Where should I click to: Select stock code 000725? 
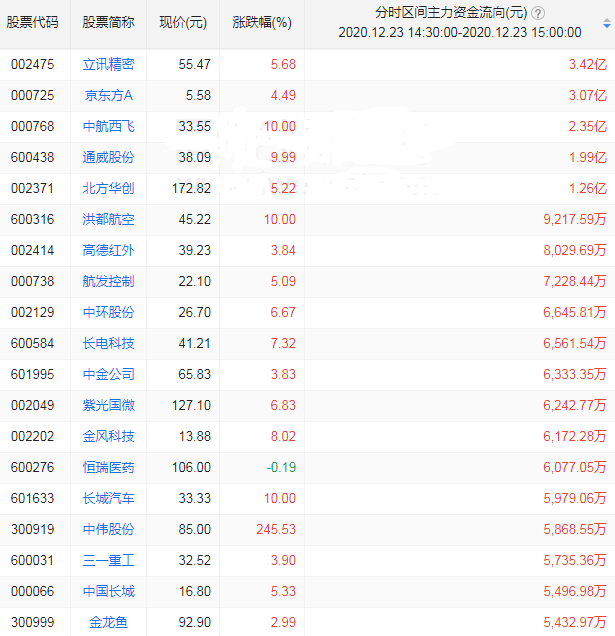click(x=32, y=95)
